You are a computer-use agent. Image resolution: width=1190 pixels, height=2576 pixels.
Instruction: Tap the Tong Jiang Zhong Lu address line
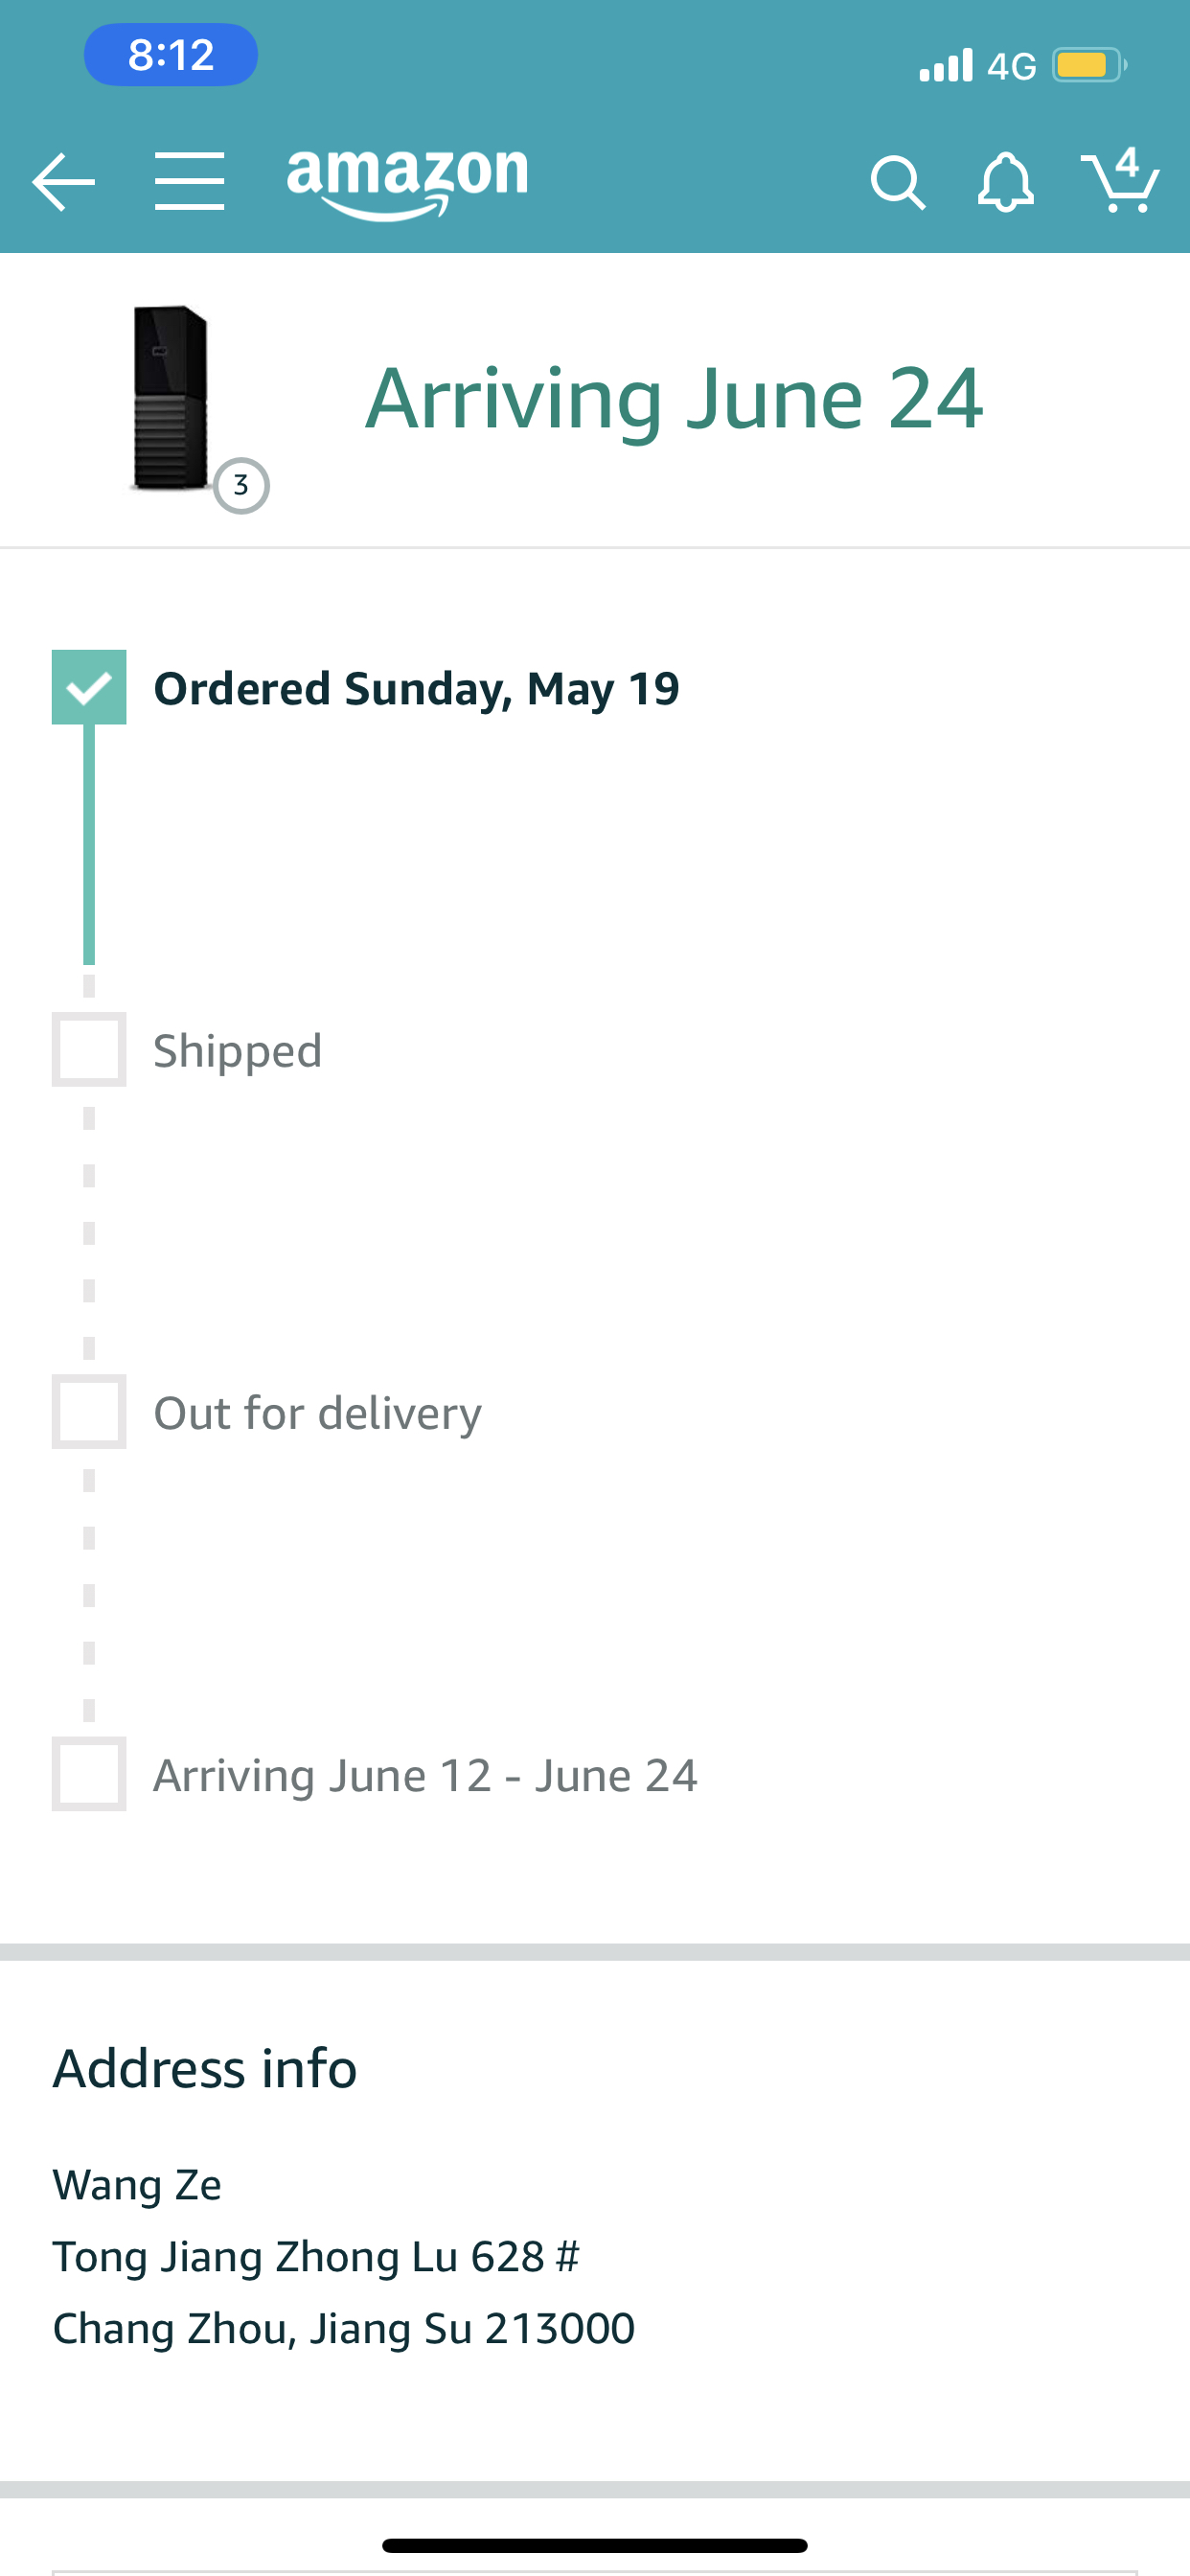[x=316, y=2256]
